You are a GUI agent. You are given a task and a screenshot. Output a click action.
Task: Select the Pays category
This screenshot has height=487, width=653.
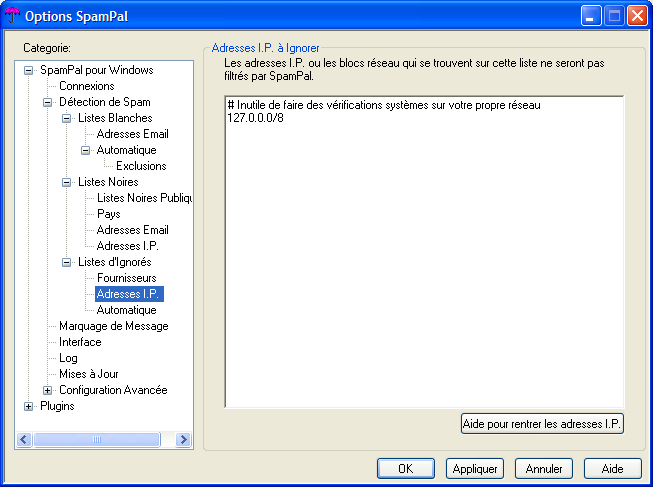109,214
